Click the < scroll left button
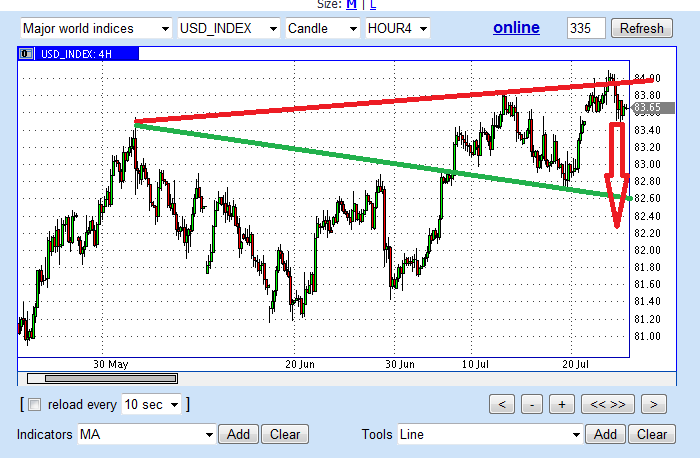Screen dimensions: 700x463 (x=502, y=405)
